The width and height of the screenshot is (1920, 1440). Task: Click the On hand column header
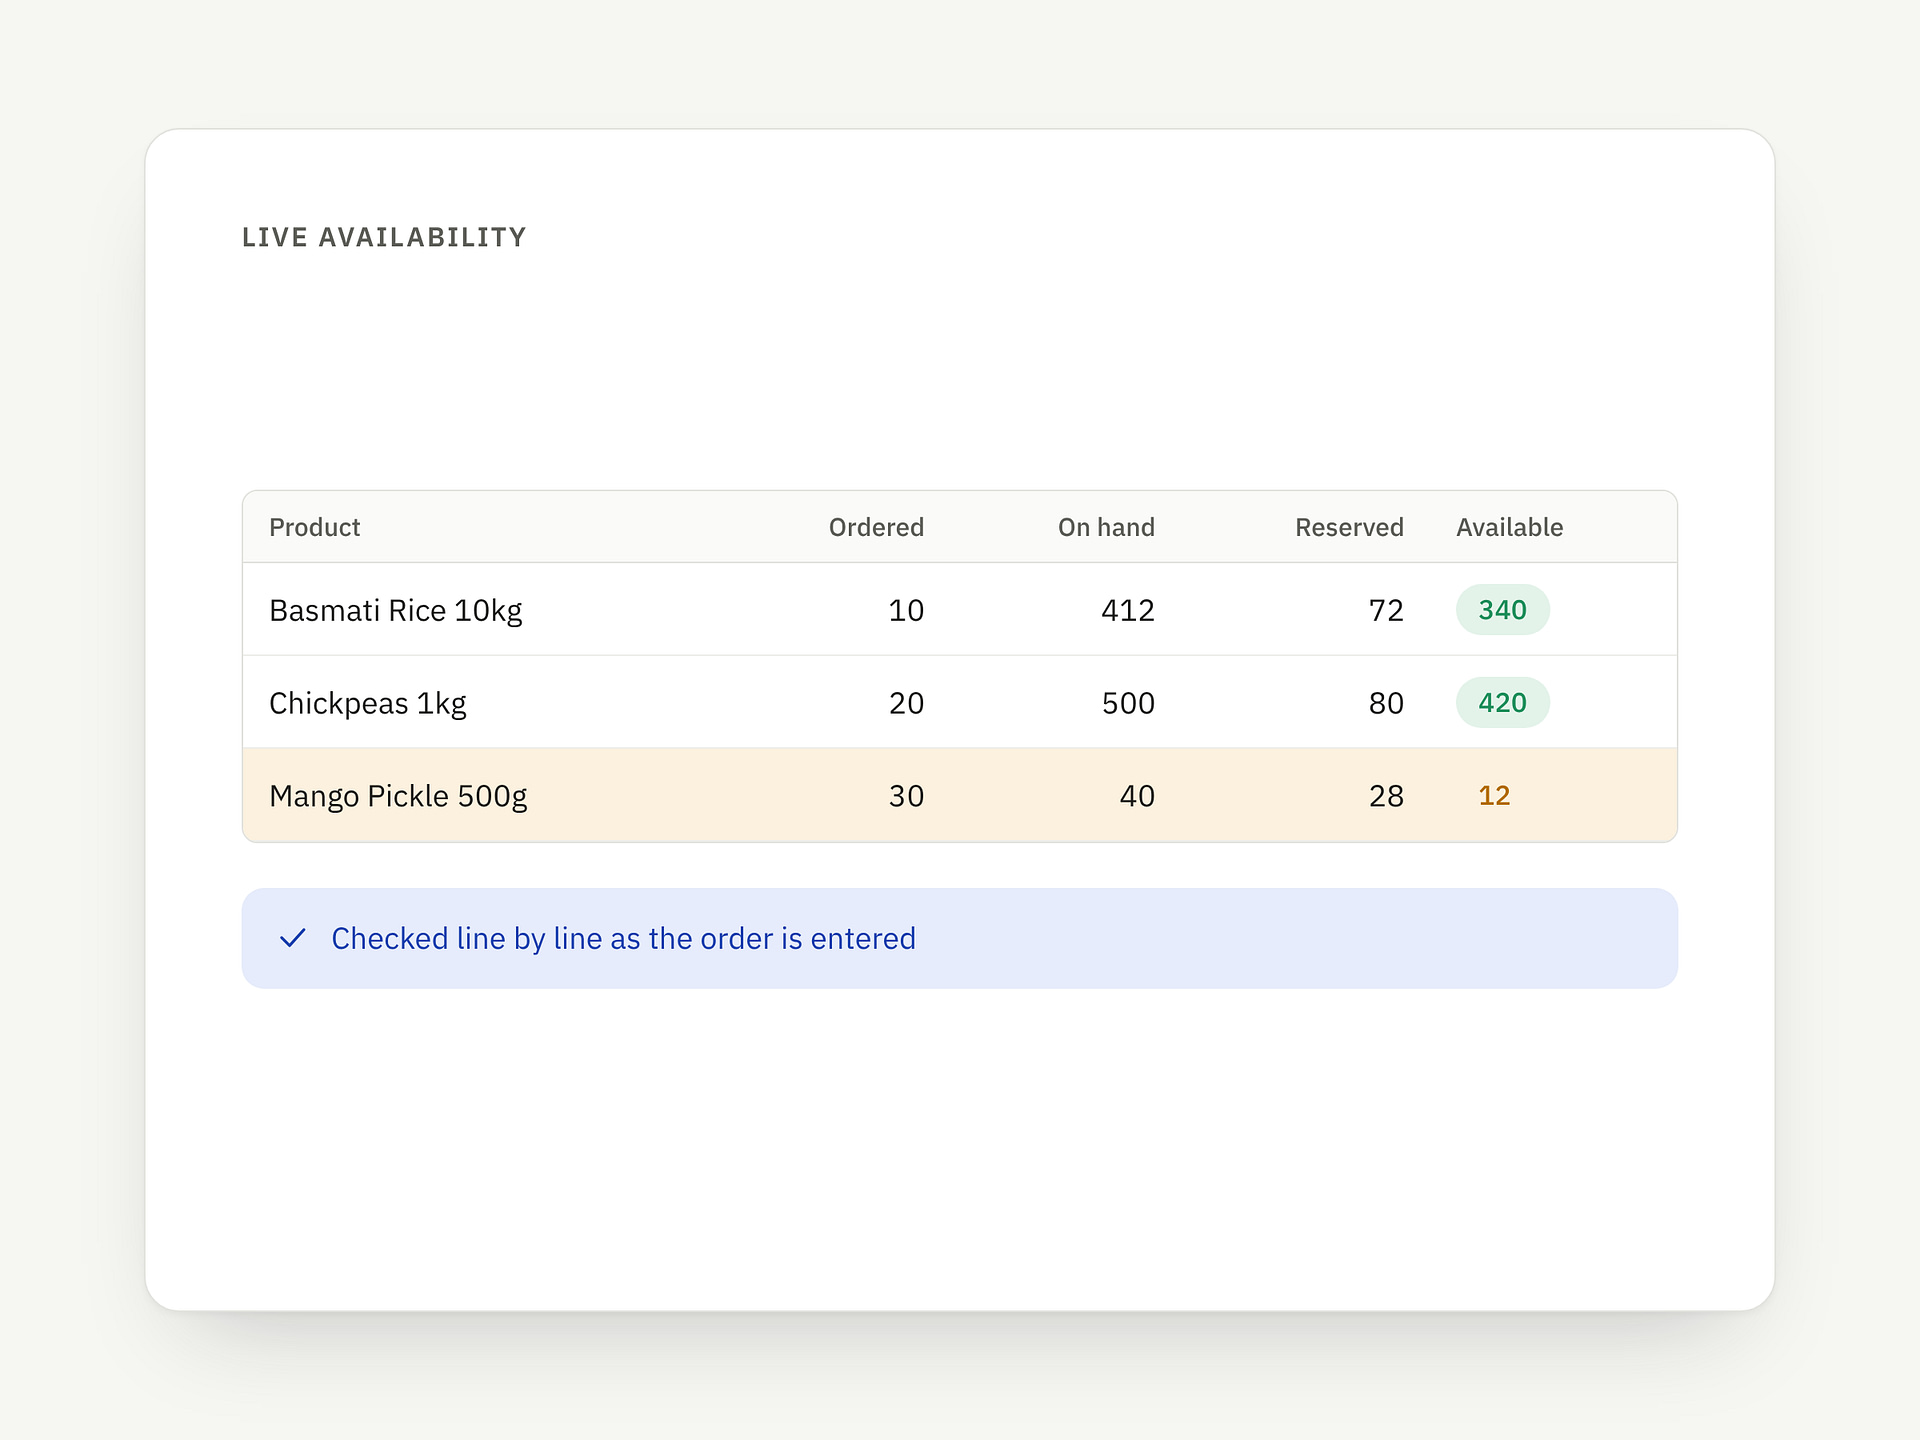(x=1106, y=527)
